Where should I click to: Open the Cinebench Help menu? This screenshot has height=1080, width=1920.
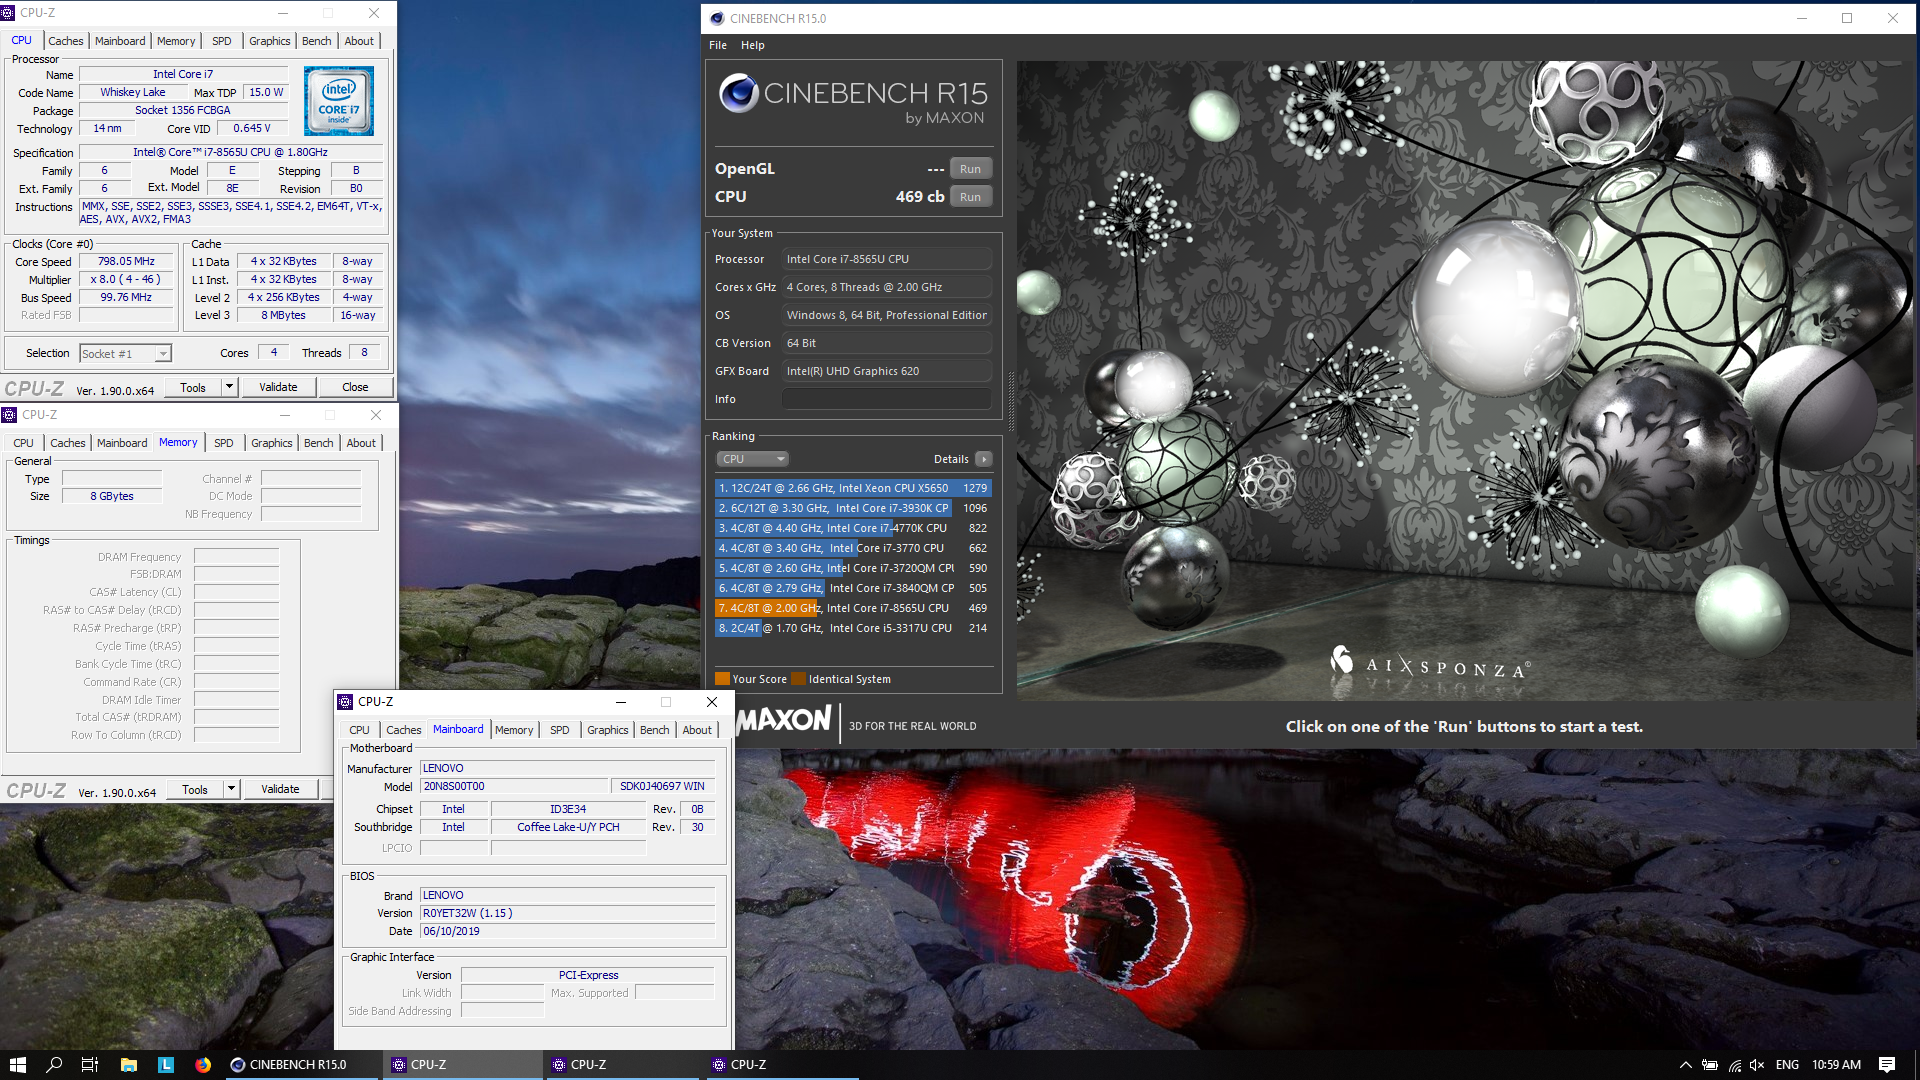[753, 45]
